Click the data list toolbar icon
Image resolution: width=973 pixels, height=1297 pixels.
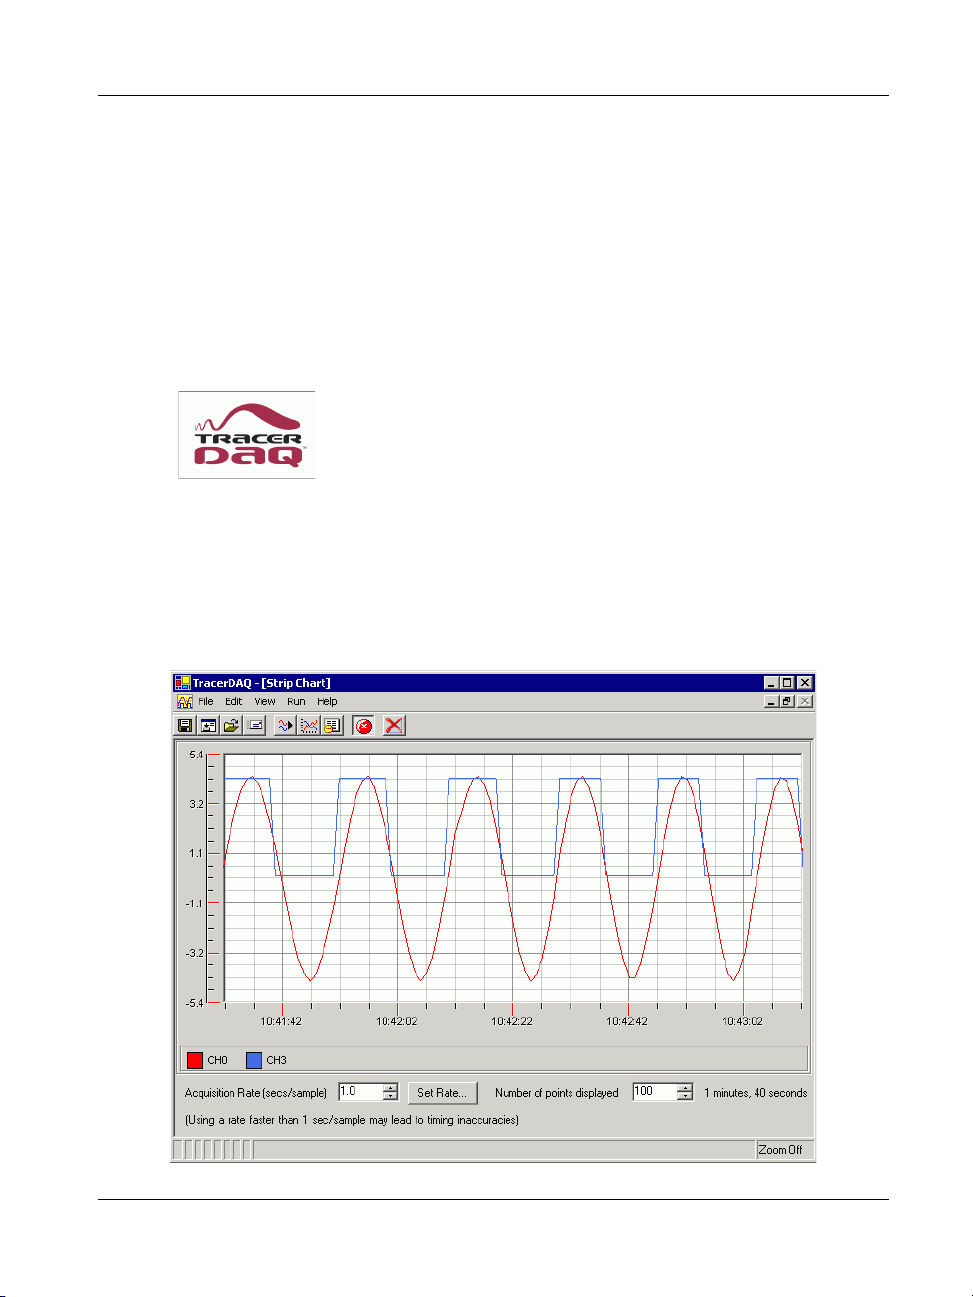click(x=332, y=725)
